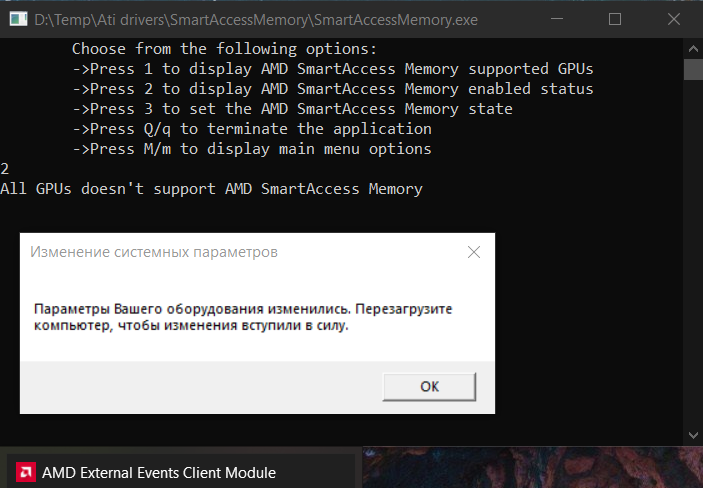Click the 'Press 2' enabled status line
703x488 pixels.
click(x=333, y=89)
